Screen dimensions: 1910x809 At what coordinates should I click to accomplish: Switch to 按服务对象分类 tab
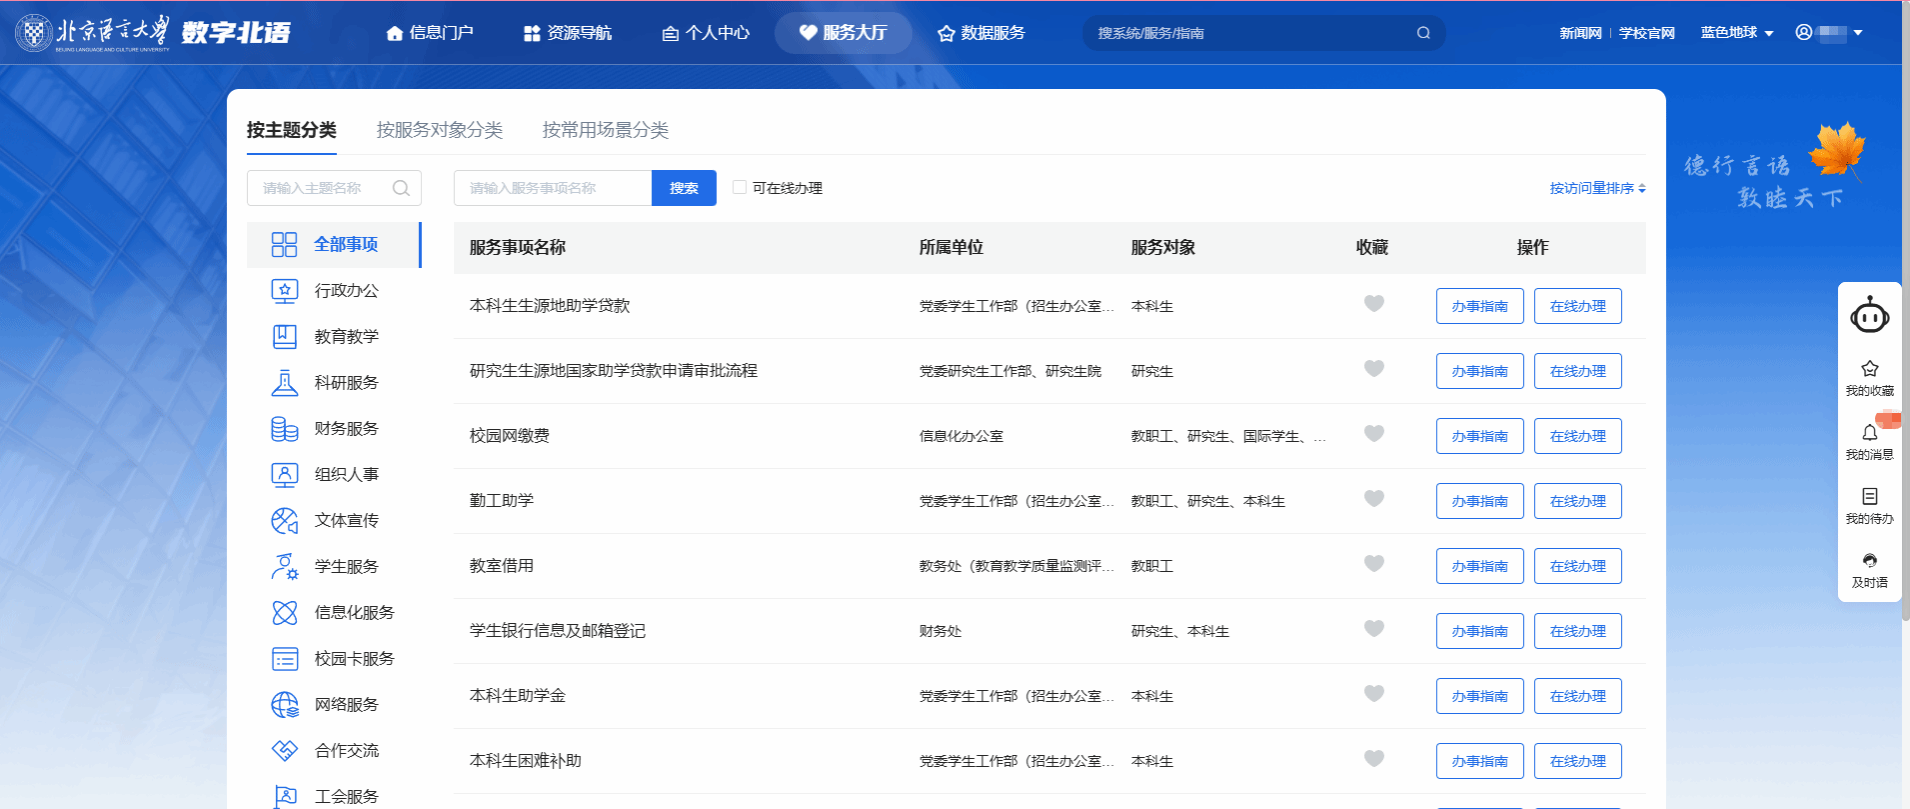439,130
